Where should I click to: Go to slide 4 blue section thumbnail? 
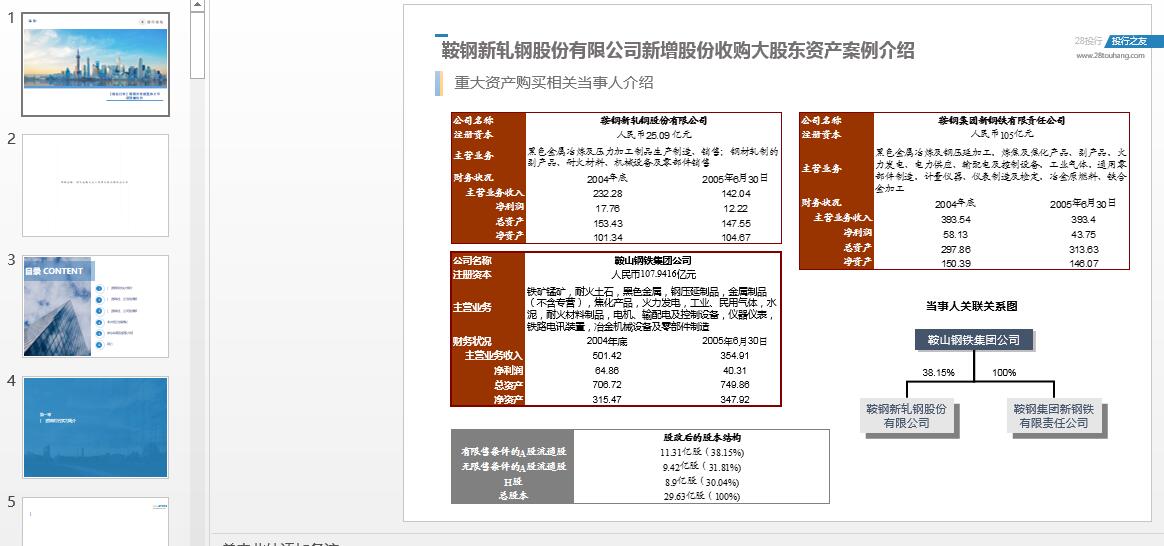(96, 427)
